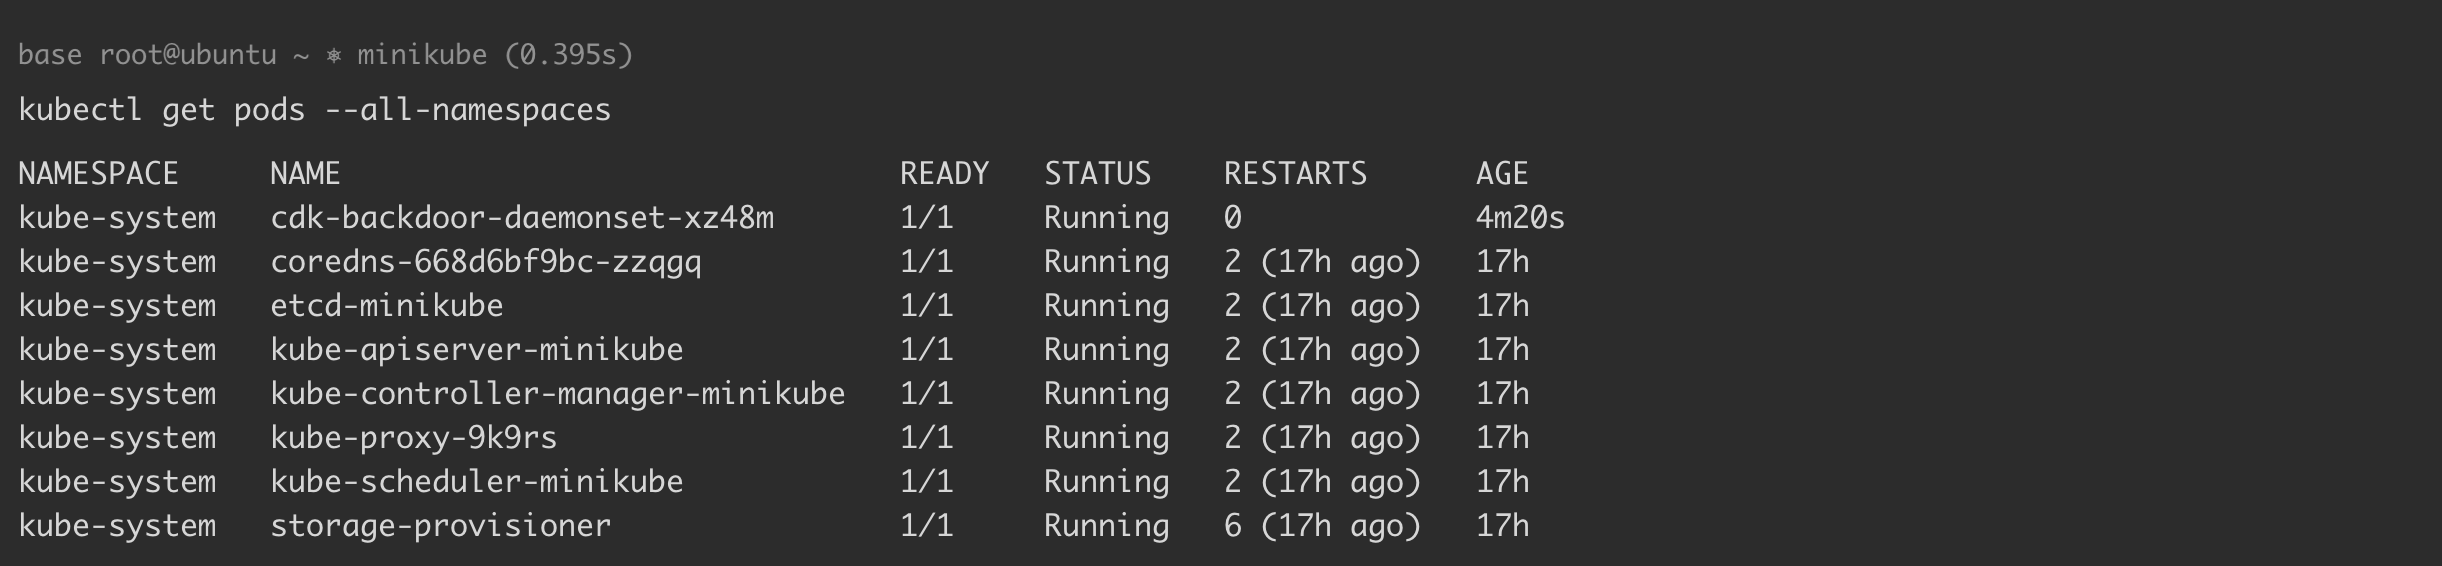Click the Kubernetes helm icon in prompt

(x=334, y=55)
